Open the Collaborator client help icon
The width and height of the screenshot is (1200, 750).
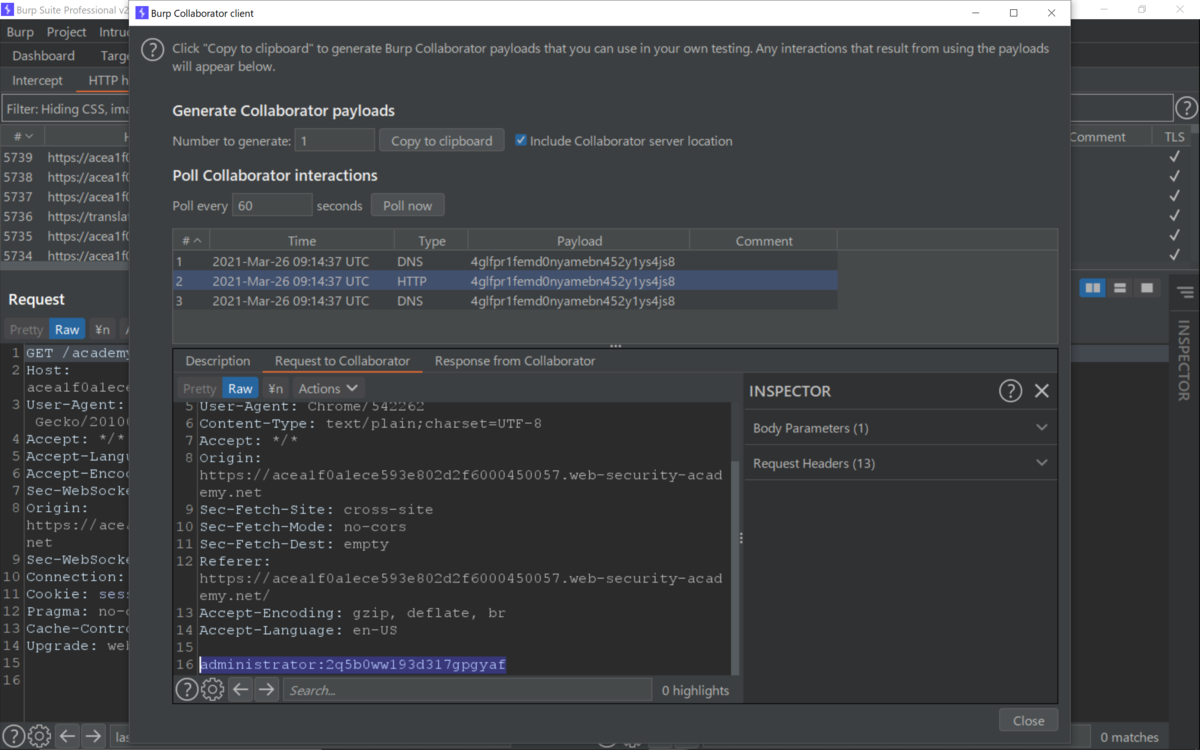tap(152, 50)
